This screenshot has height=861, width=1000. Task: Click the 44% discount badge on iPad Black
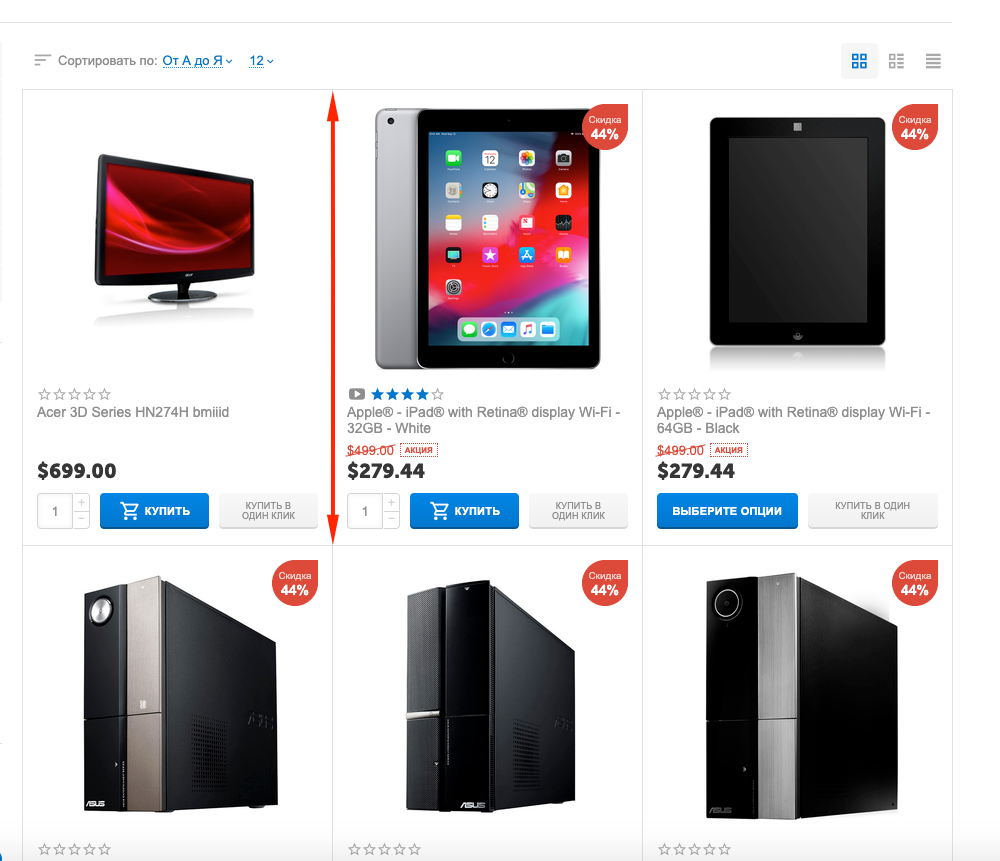coord(915,128)
